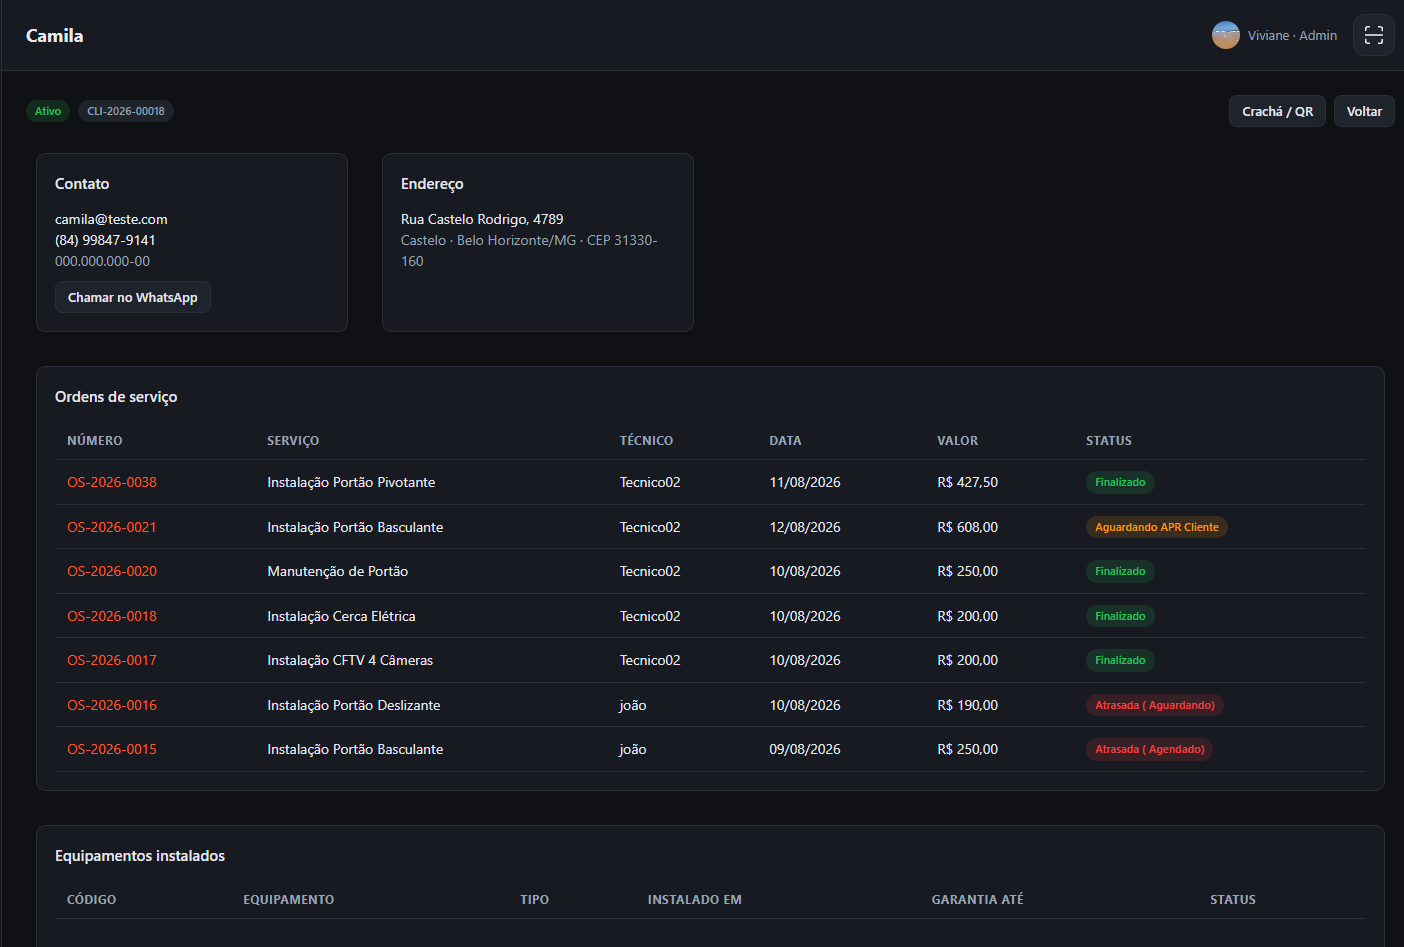Click the value R$ 190,00

coord(968,705)
